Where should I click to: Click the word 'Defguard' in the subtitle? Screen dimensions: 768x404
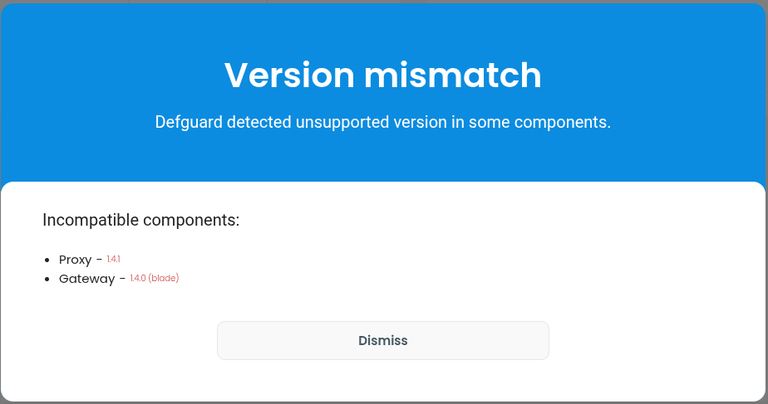pyautogui.click(x=190, y=123)
